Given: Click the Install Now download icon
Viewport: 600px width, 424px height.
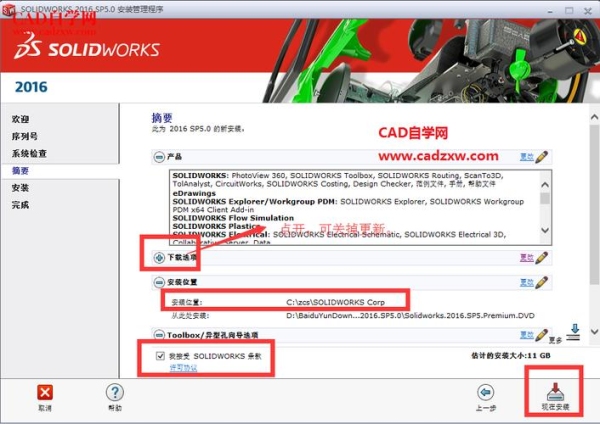Looking at the screenshot, I should [x=555, y=392].
